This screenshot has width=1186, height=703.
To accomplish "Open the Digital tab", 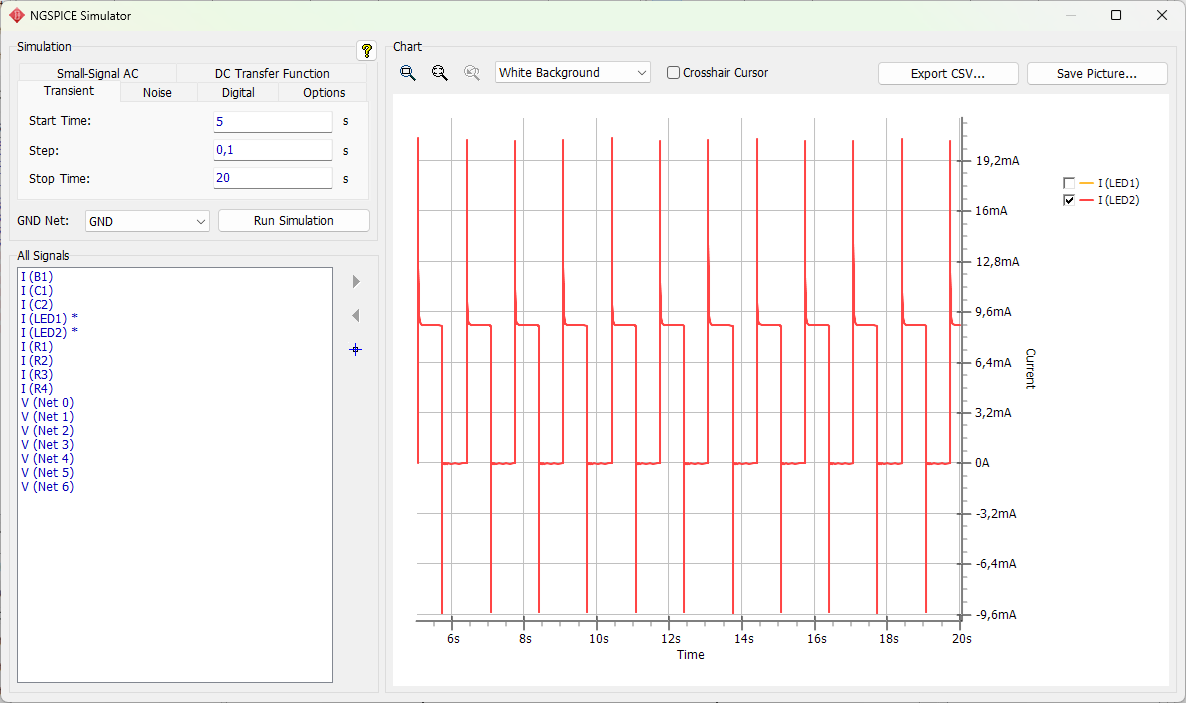I will [238, 92].
